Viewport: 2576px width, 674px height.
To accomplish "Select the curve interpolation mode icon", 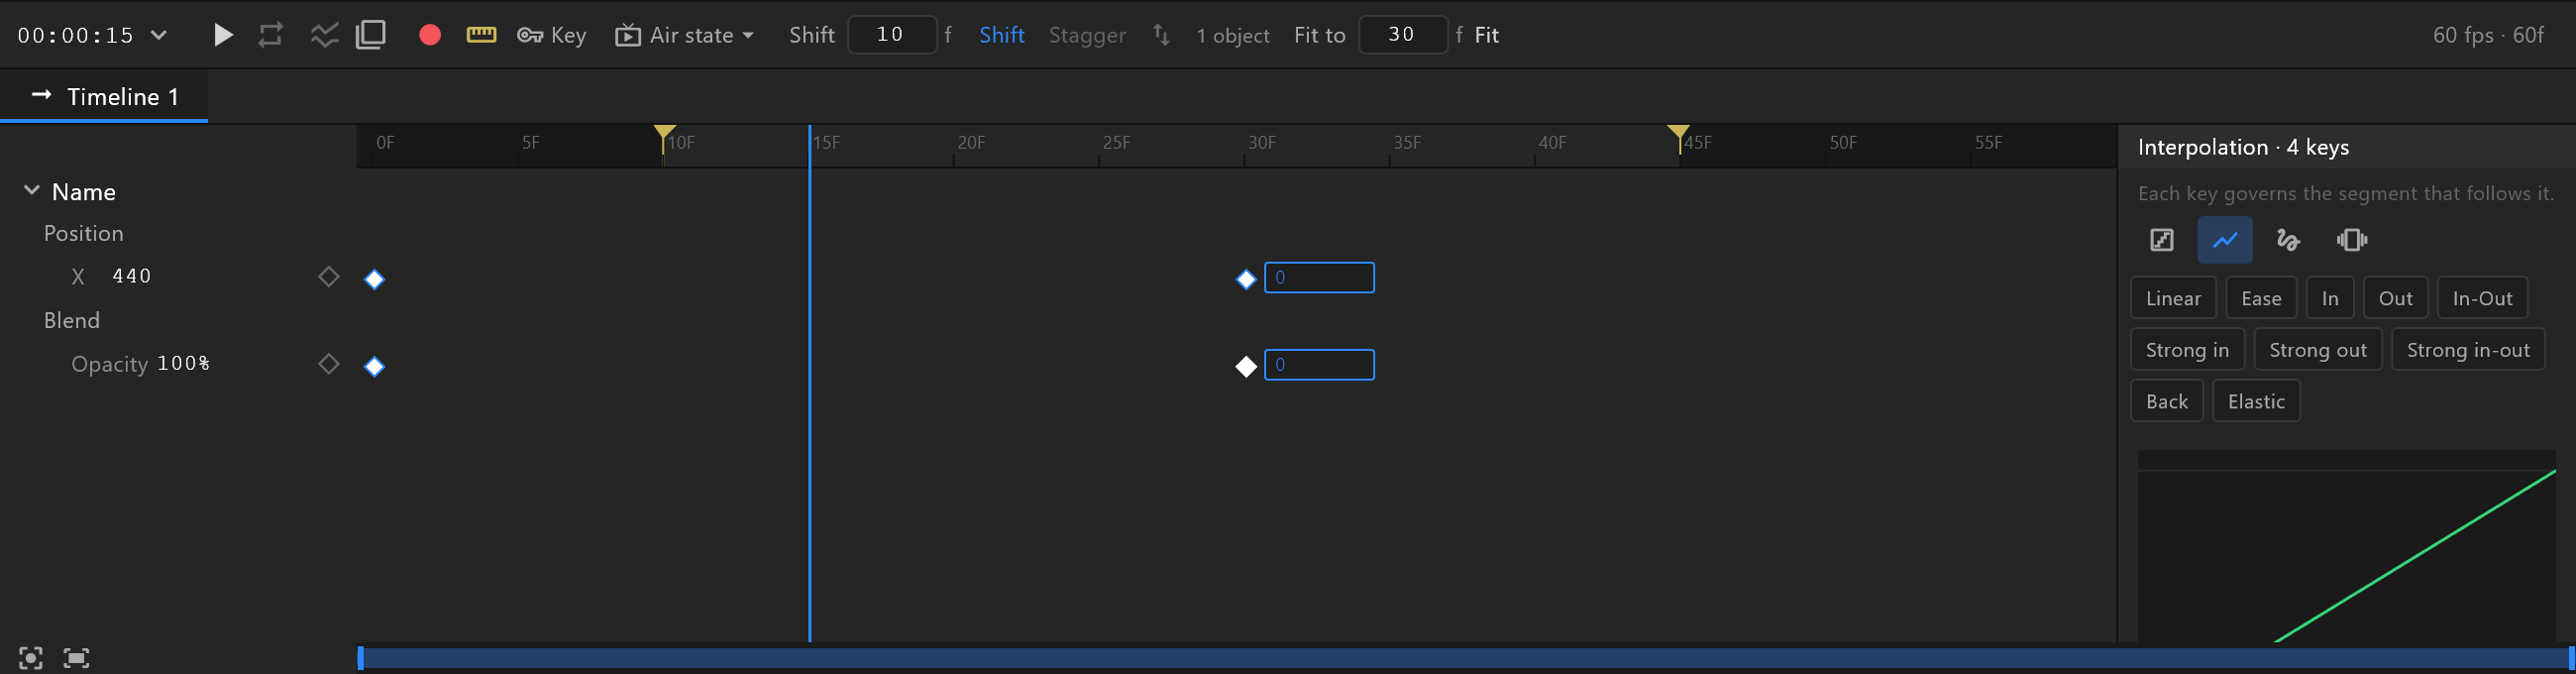I will coord(2224,240).
